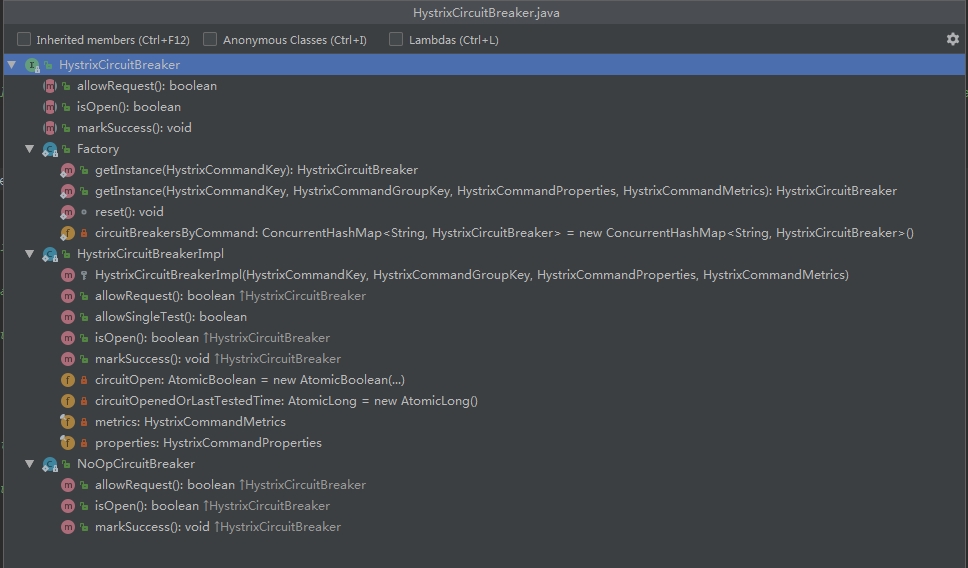Click method icon of getInstance(HystrixCommandKey) row
Image resolution: width=968 pixels, height=568 pixels.
pos(67,170)
